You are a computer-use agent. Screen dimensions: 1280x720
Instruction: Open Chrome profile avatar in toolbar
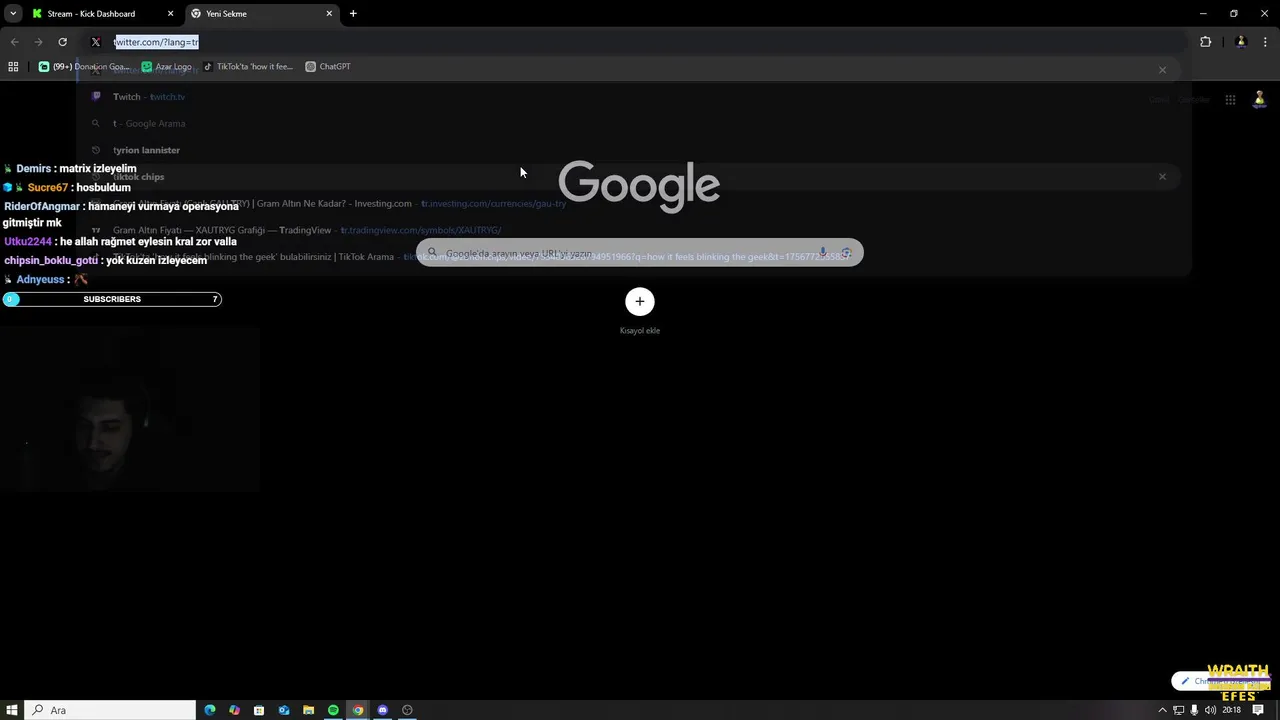click(x=1241, y=42)
